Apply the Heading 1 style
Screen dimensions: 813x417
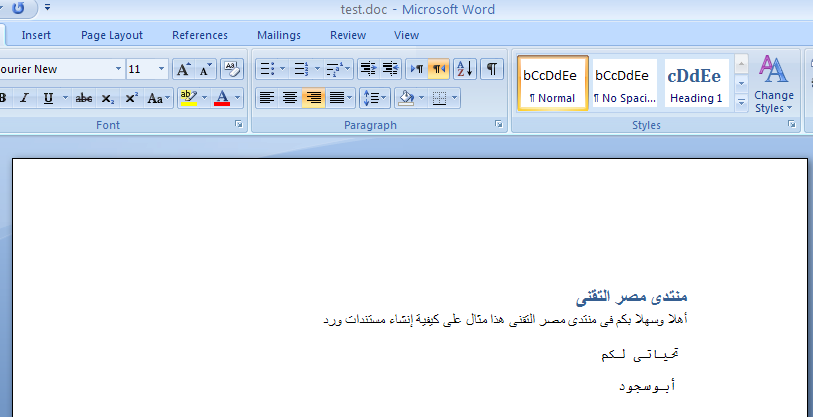[696, 83]
